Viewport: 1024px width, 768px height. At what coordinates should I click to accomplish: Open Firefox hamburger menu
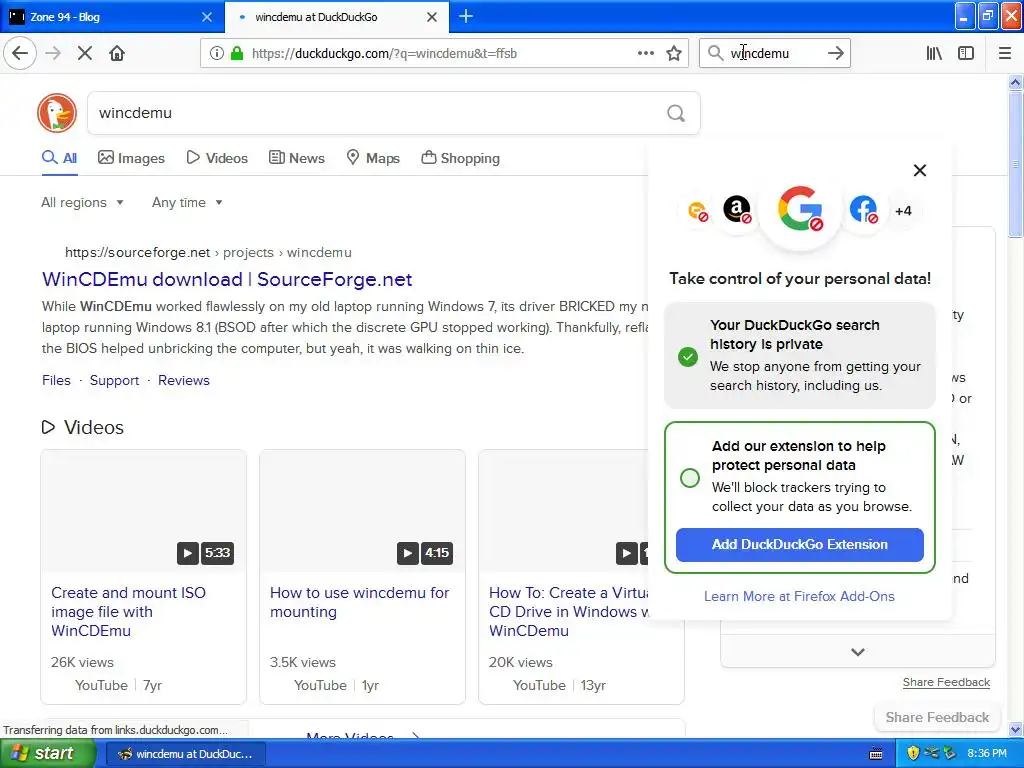tap(1004, 53)
